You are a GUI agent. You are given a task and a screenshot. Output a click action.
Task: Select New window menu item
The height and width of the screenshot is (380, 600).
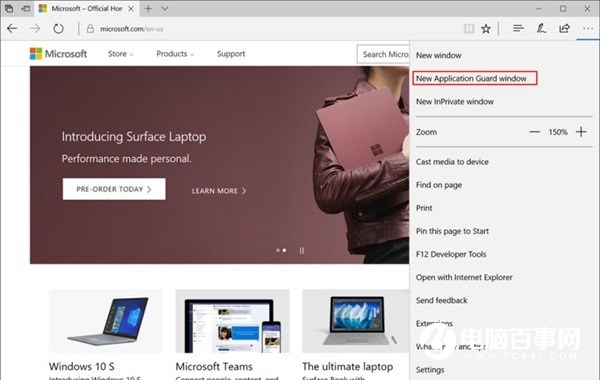(439, 55)
